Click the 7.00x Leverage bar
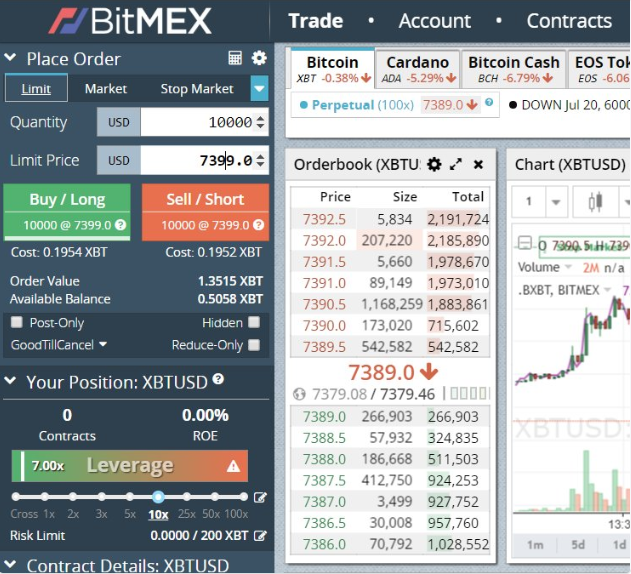This screenshot has height=574, width=631. click(130, 466)
